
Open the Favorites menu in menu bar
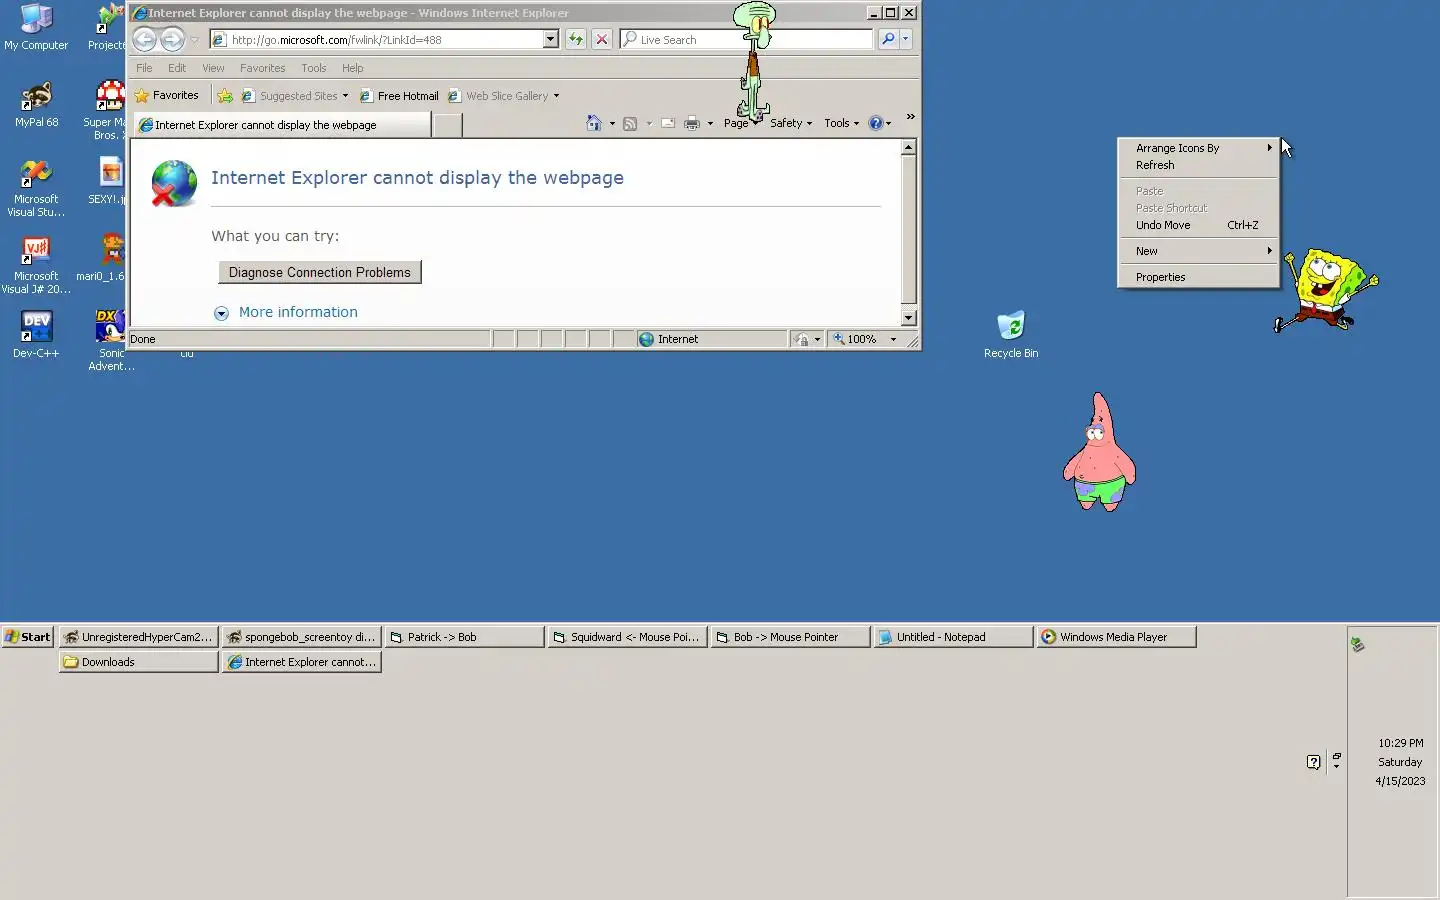point(262,68)
